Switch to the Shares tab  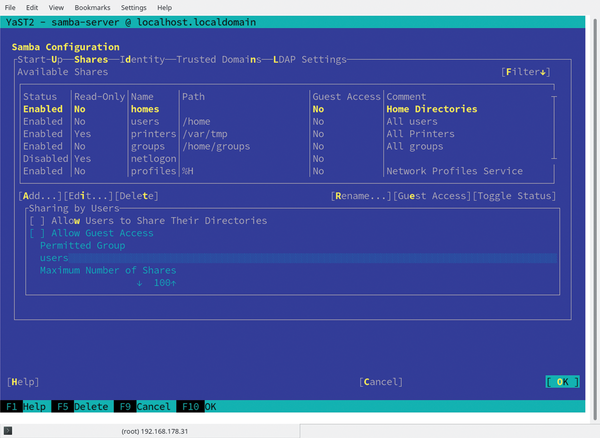coord(91,60)
